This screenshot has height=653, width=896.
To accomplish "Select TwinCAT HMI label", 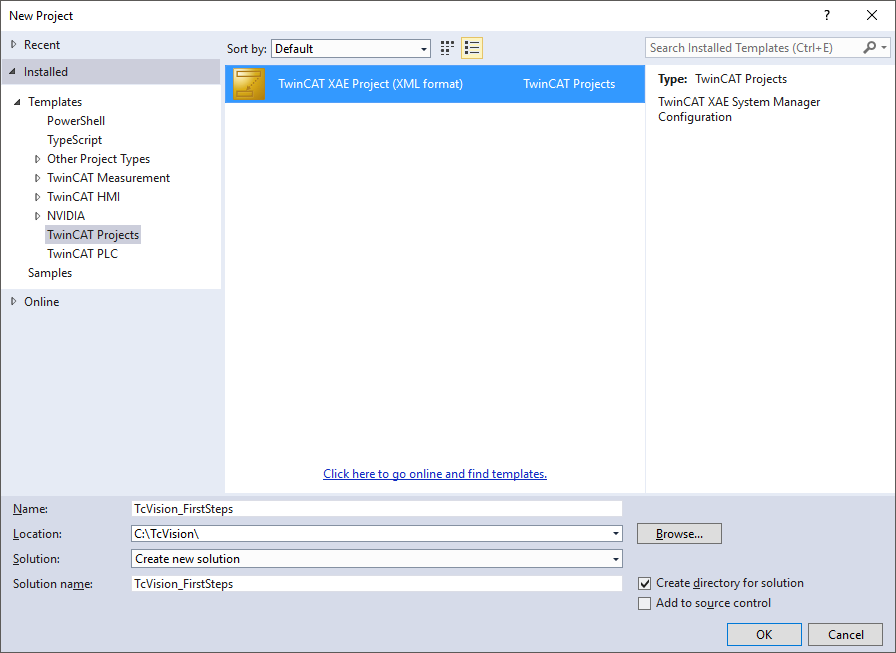I will point(83,197).
